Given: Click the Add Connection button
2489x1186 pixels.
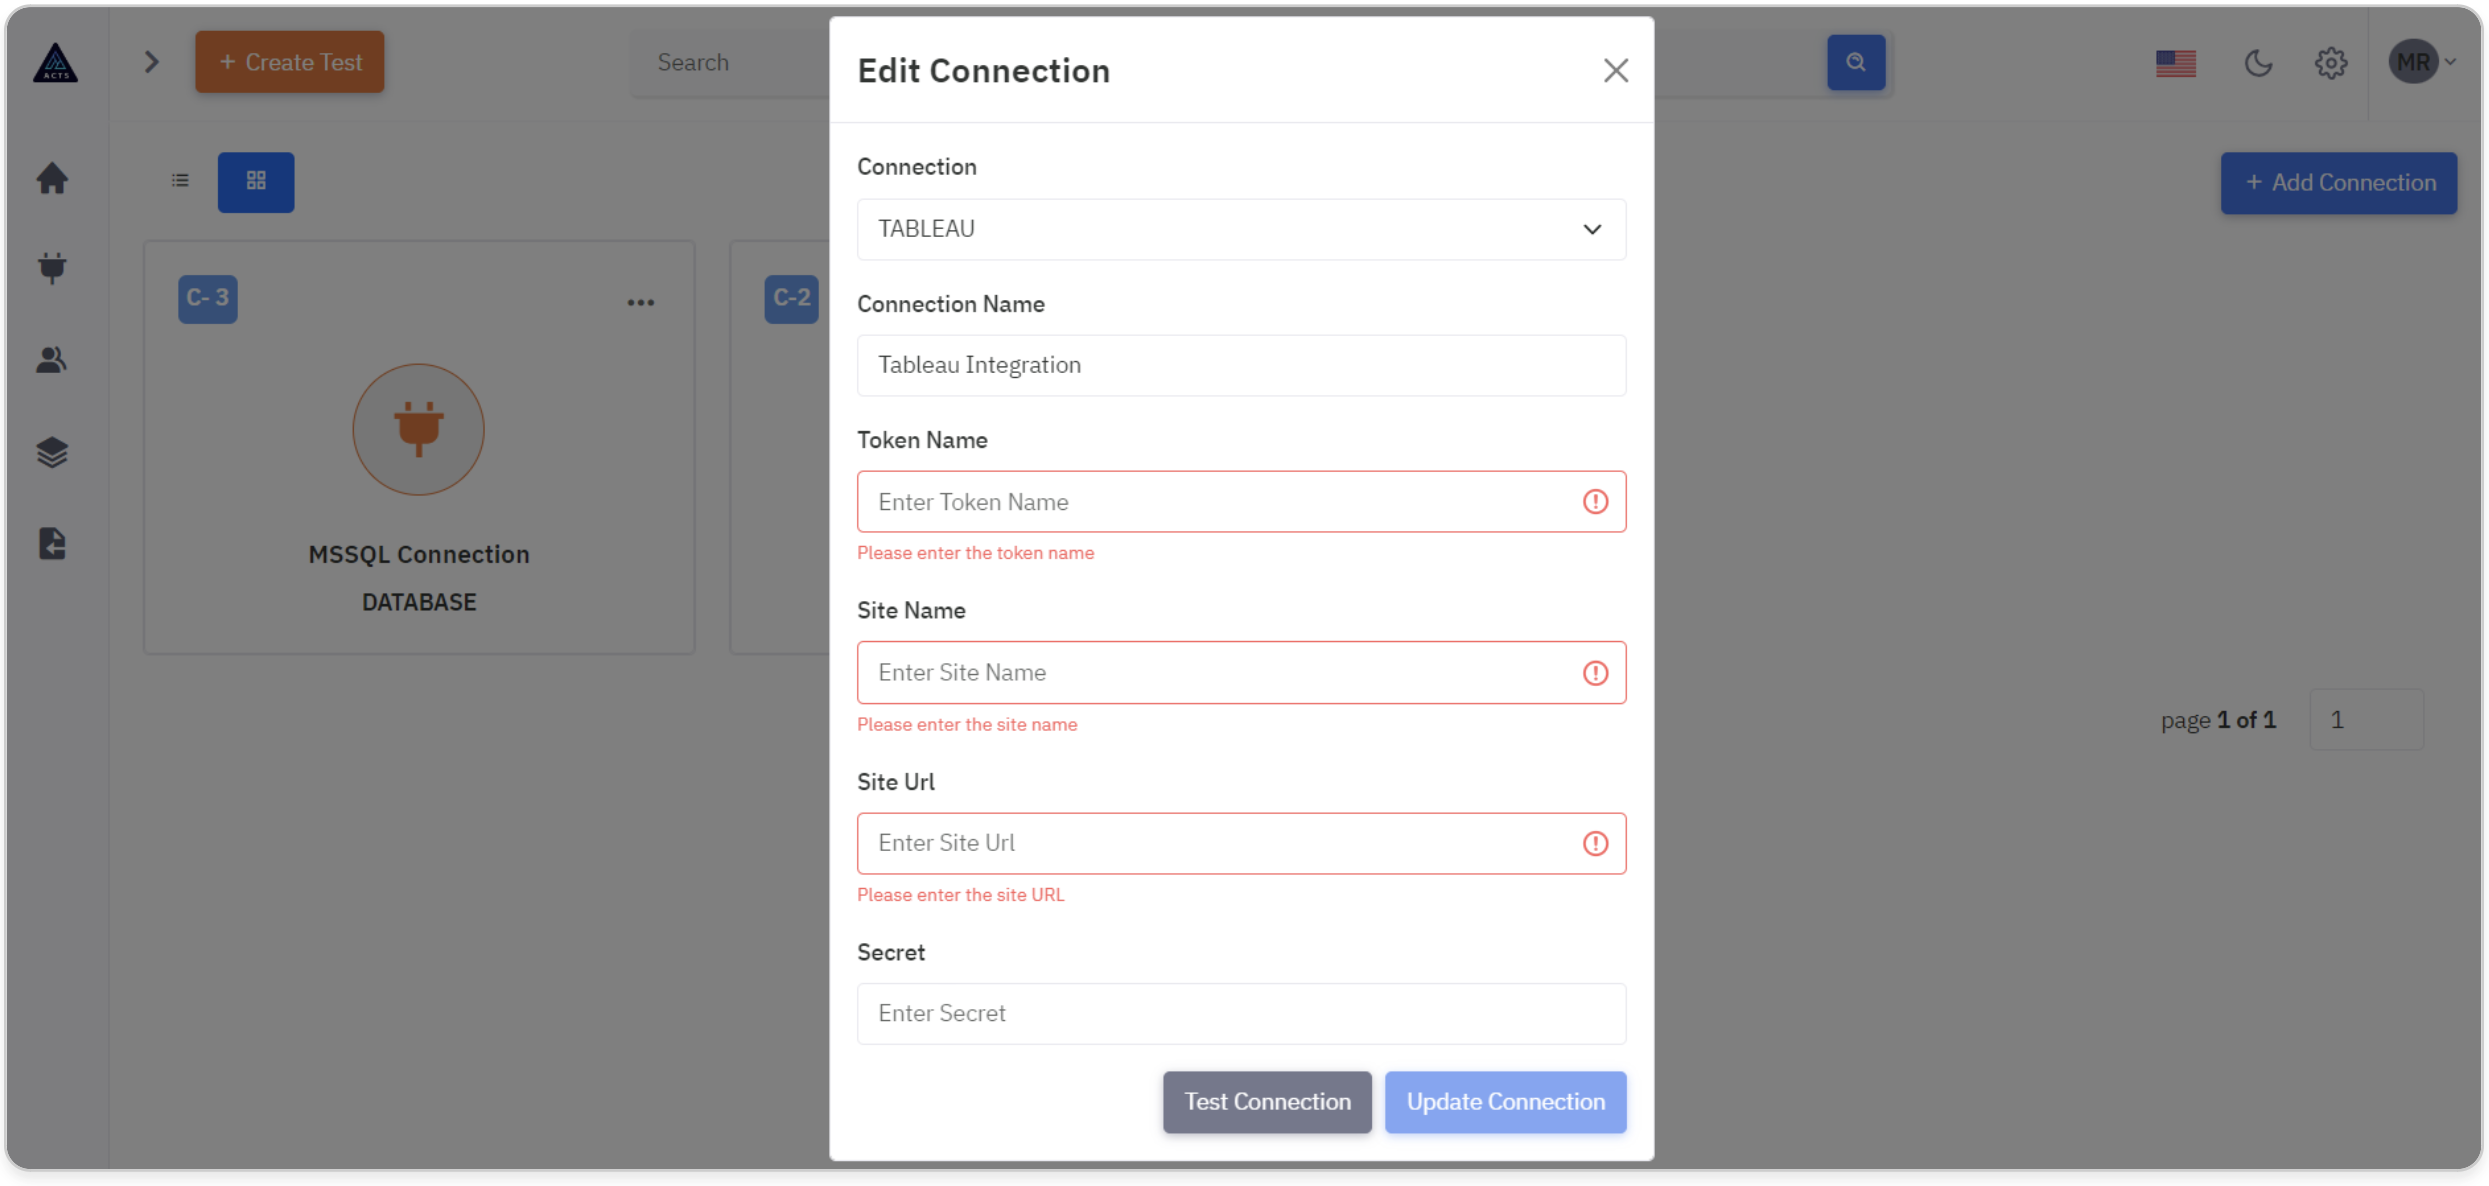Looking at the screenshot, I should tap(2338, 182).
